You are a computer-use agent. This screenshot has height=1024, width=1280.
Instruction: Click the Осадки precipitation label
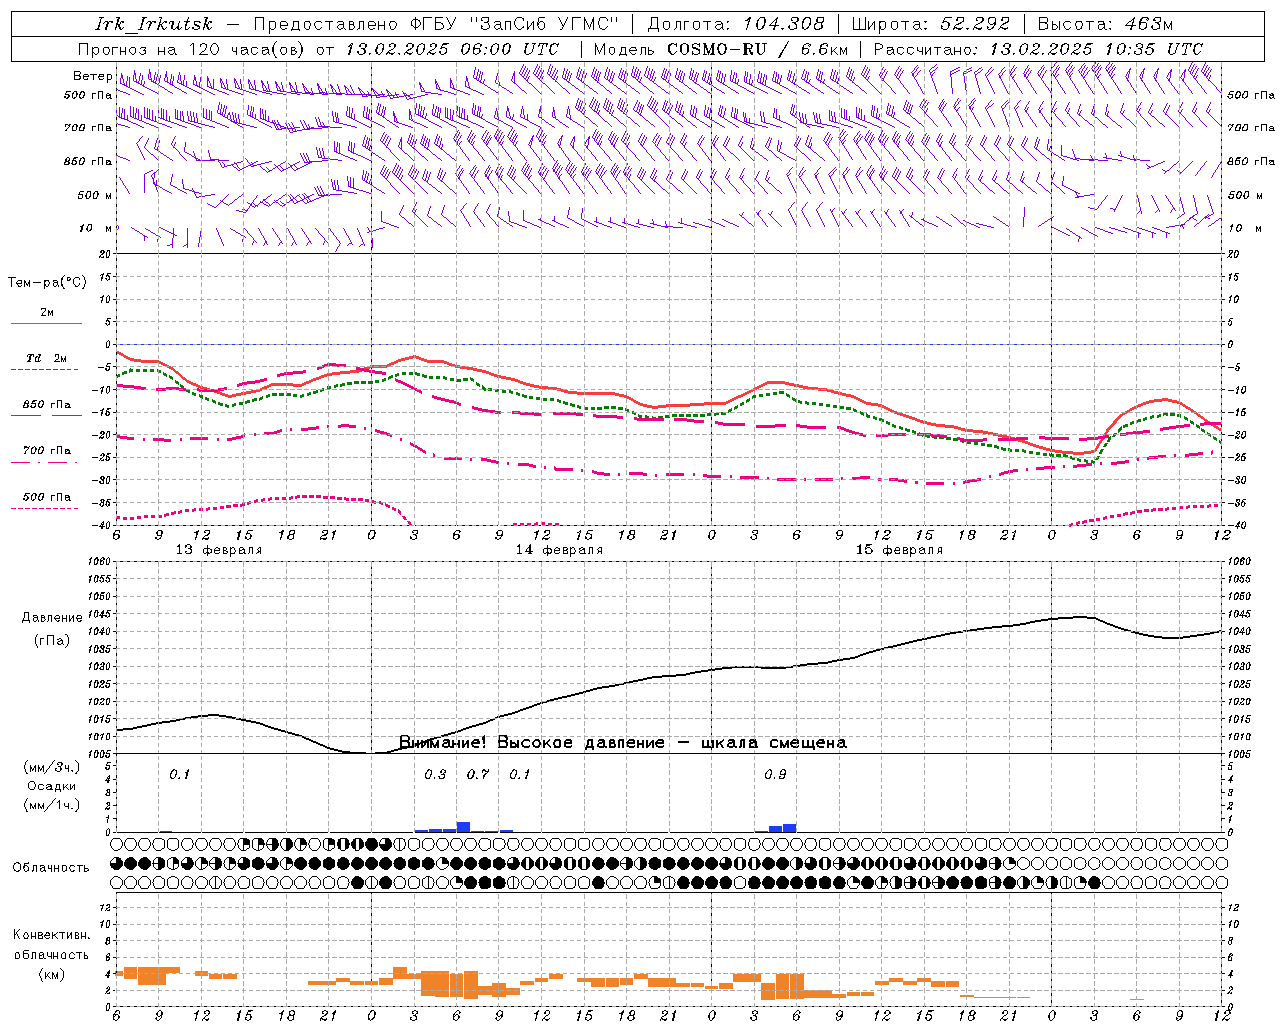click(x=52, y=786)
